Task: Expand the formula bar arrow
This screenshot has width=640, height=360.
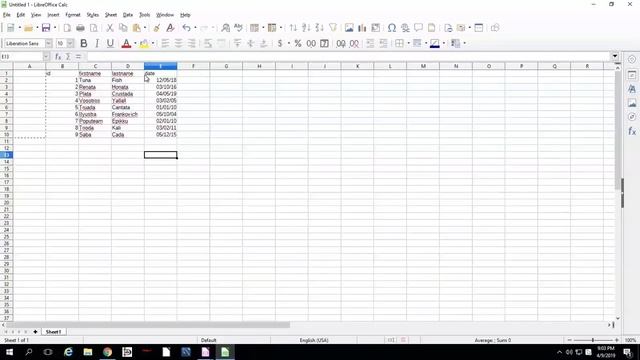Action: pyautogui.click(x=615, y=56)
